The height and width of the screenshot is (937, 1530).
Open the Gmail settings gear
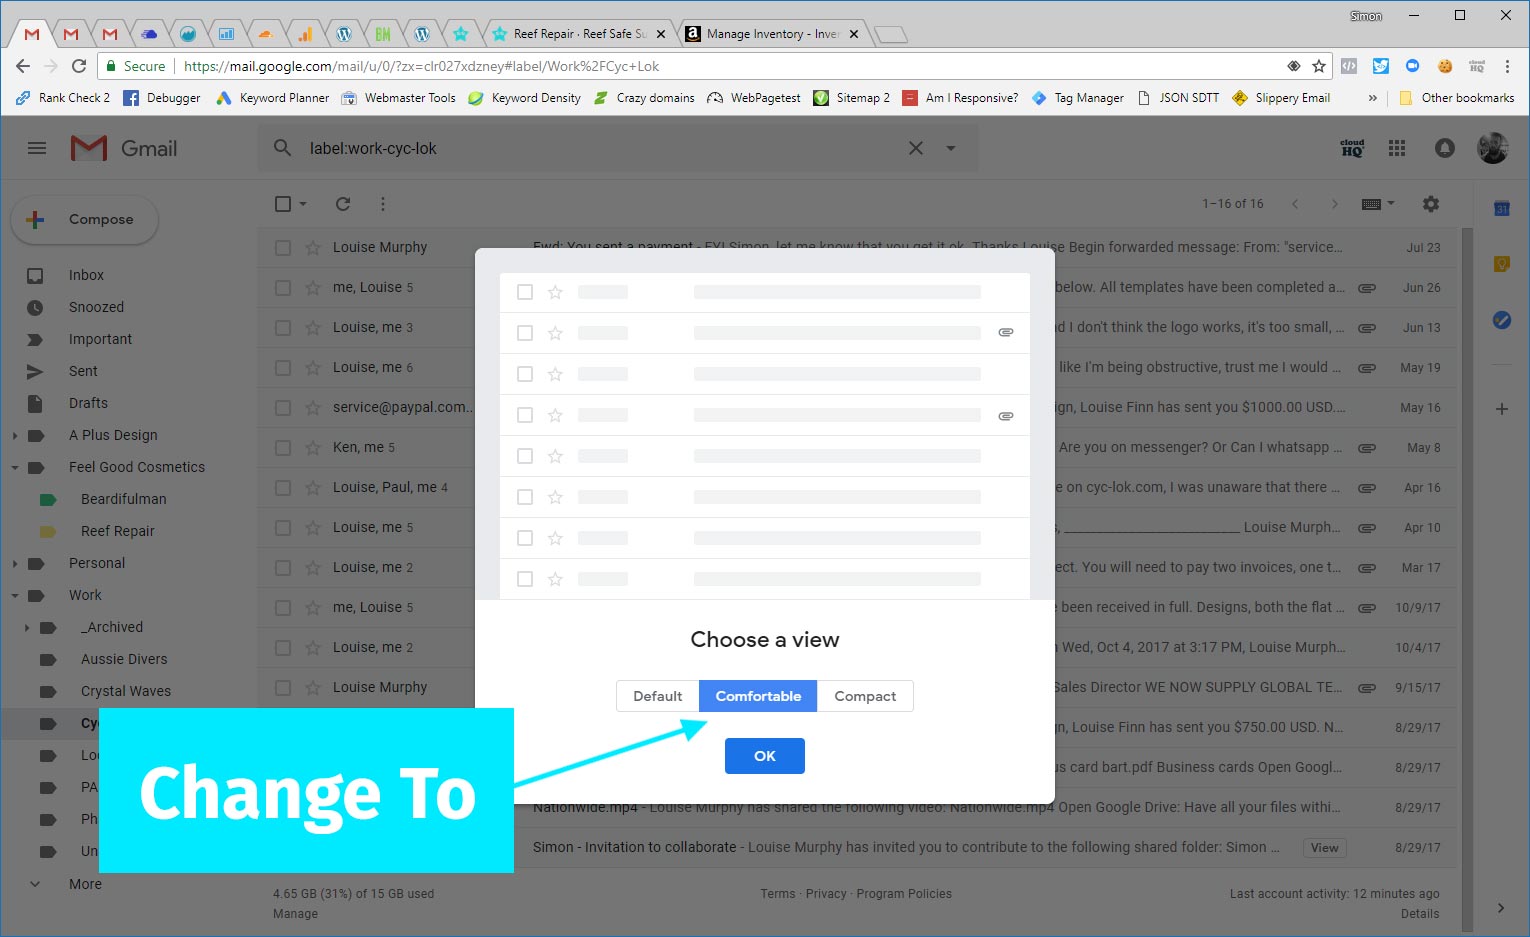coord(1431,204)
